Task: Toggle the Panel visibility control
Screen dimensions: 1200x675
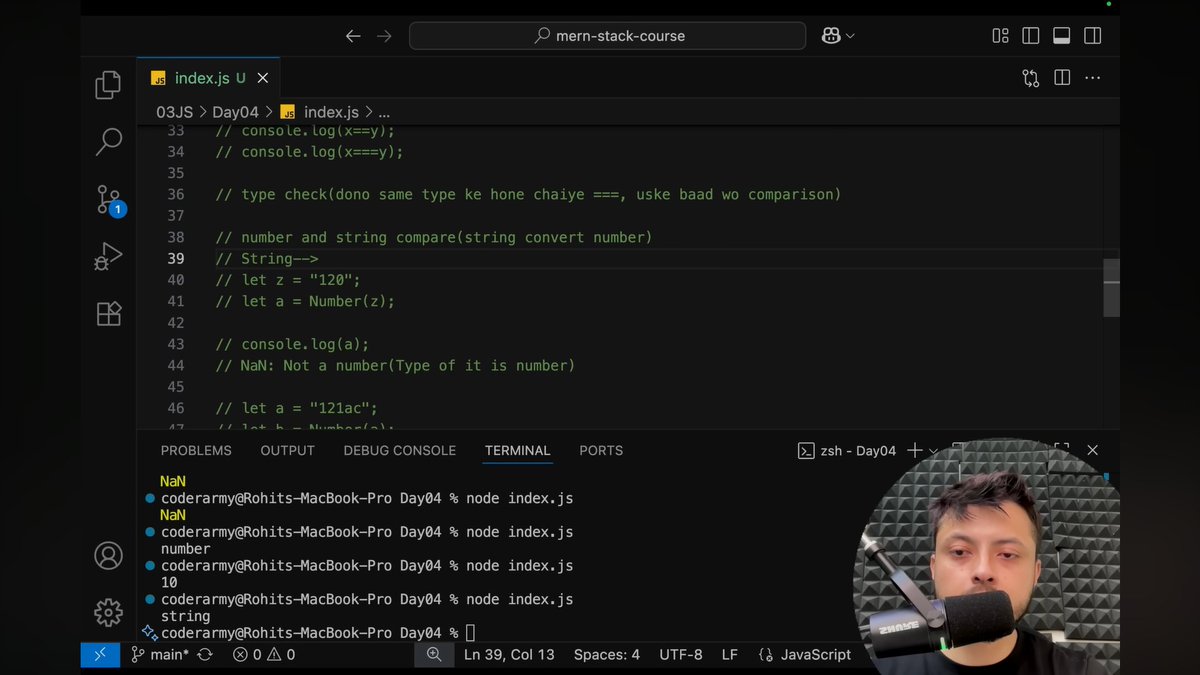Action: (x=1061, y=35)
